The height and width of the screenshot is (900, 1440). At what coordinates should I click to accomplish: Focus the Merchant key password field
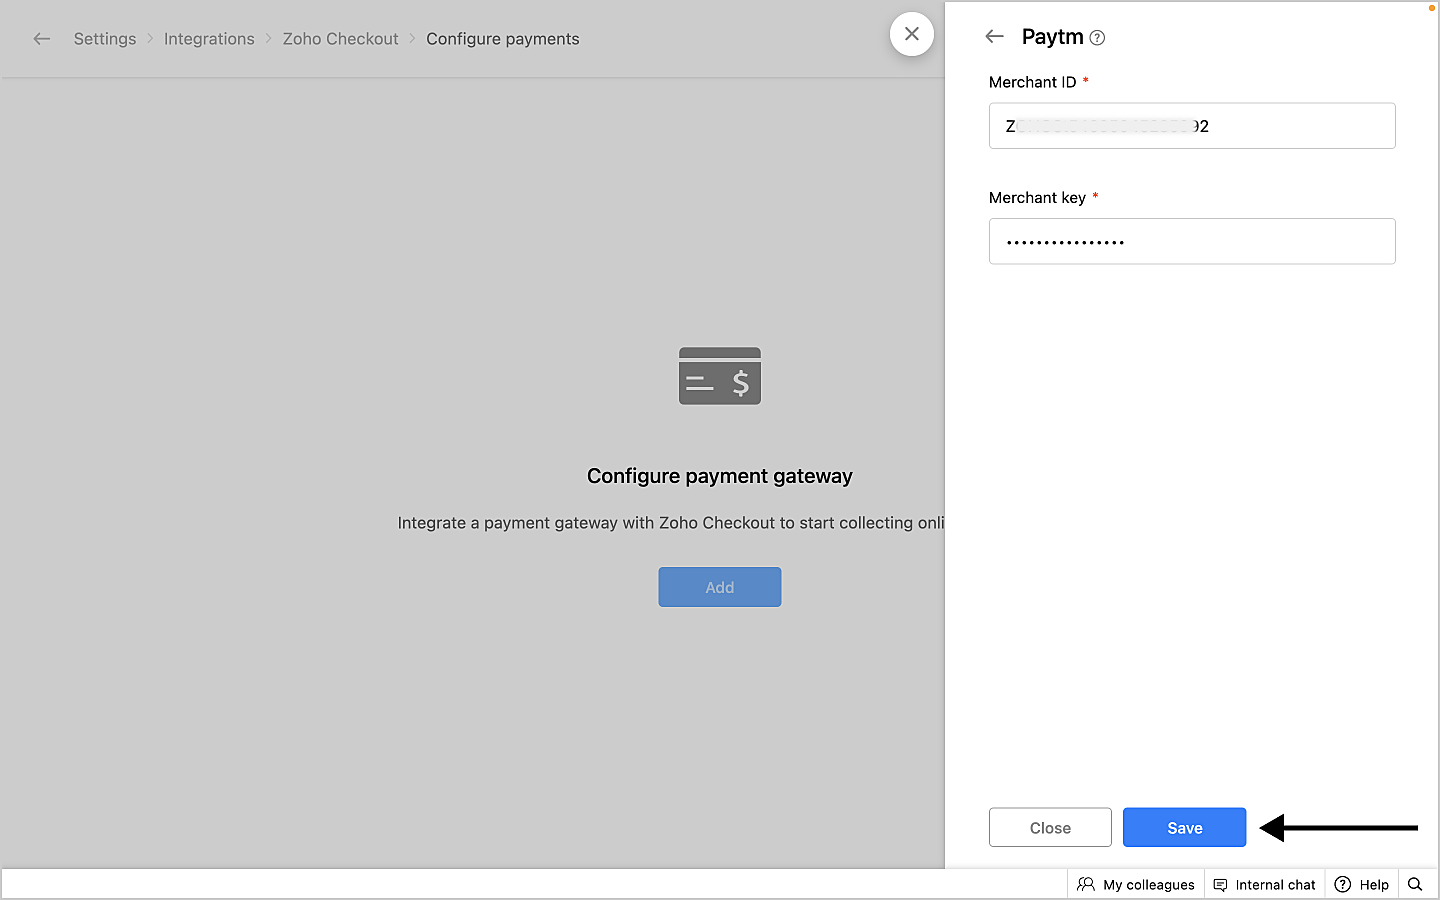1192,241
